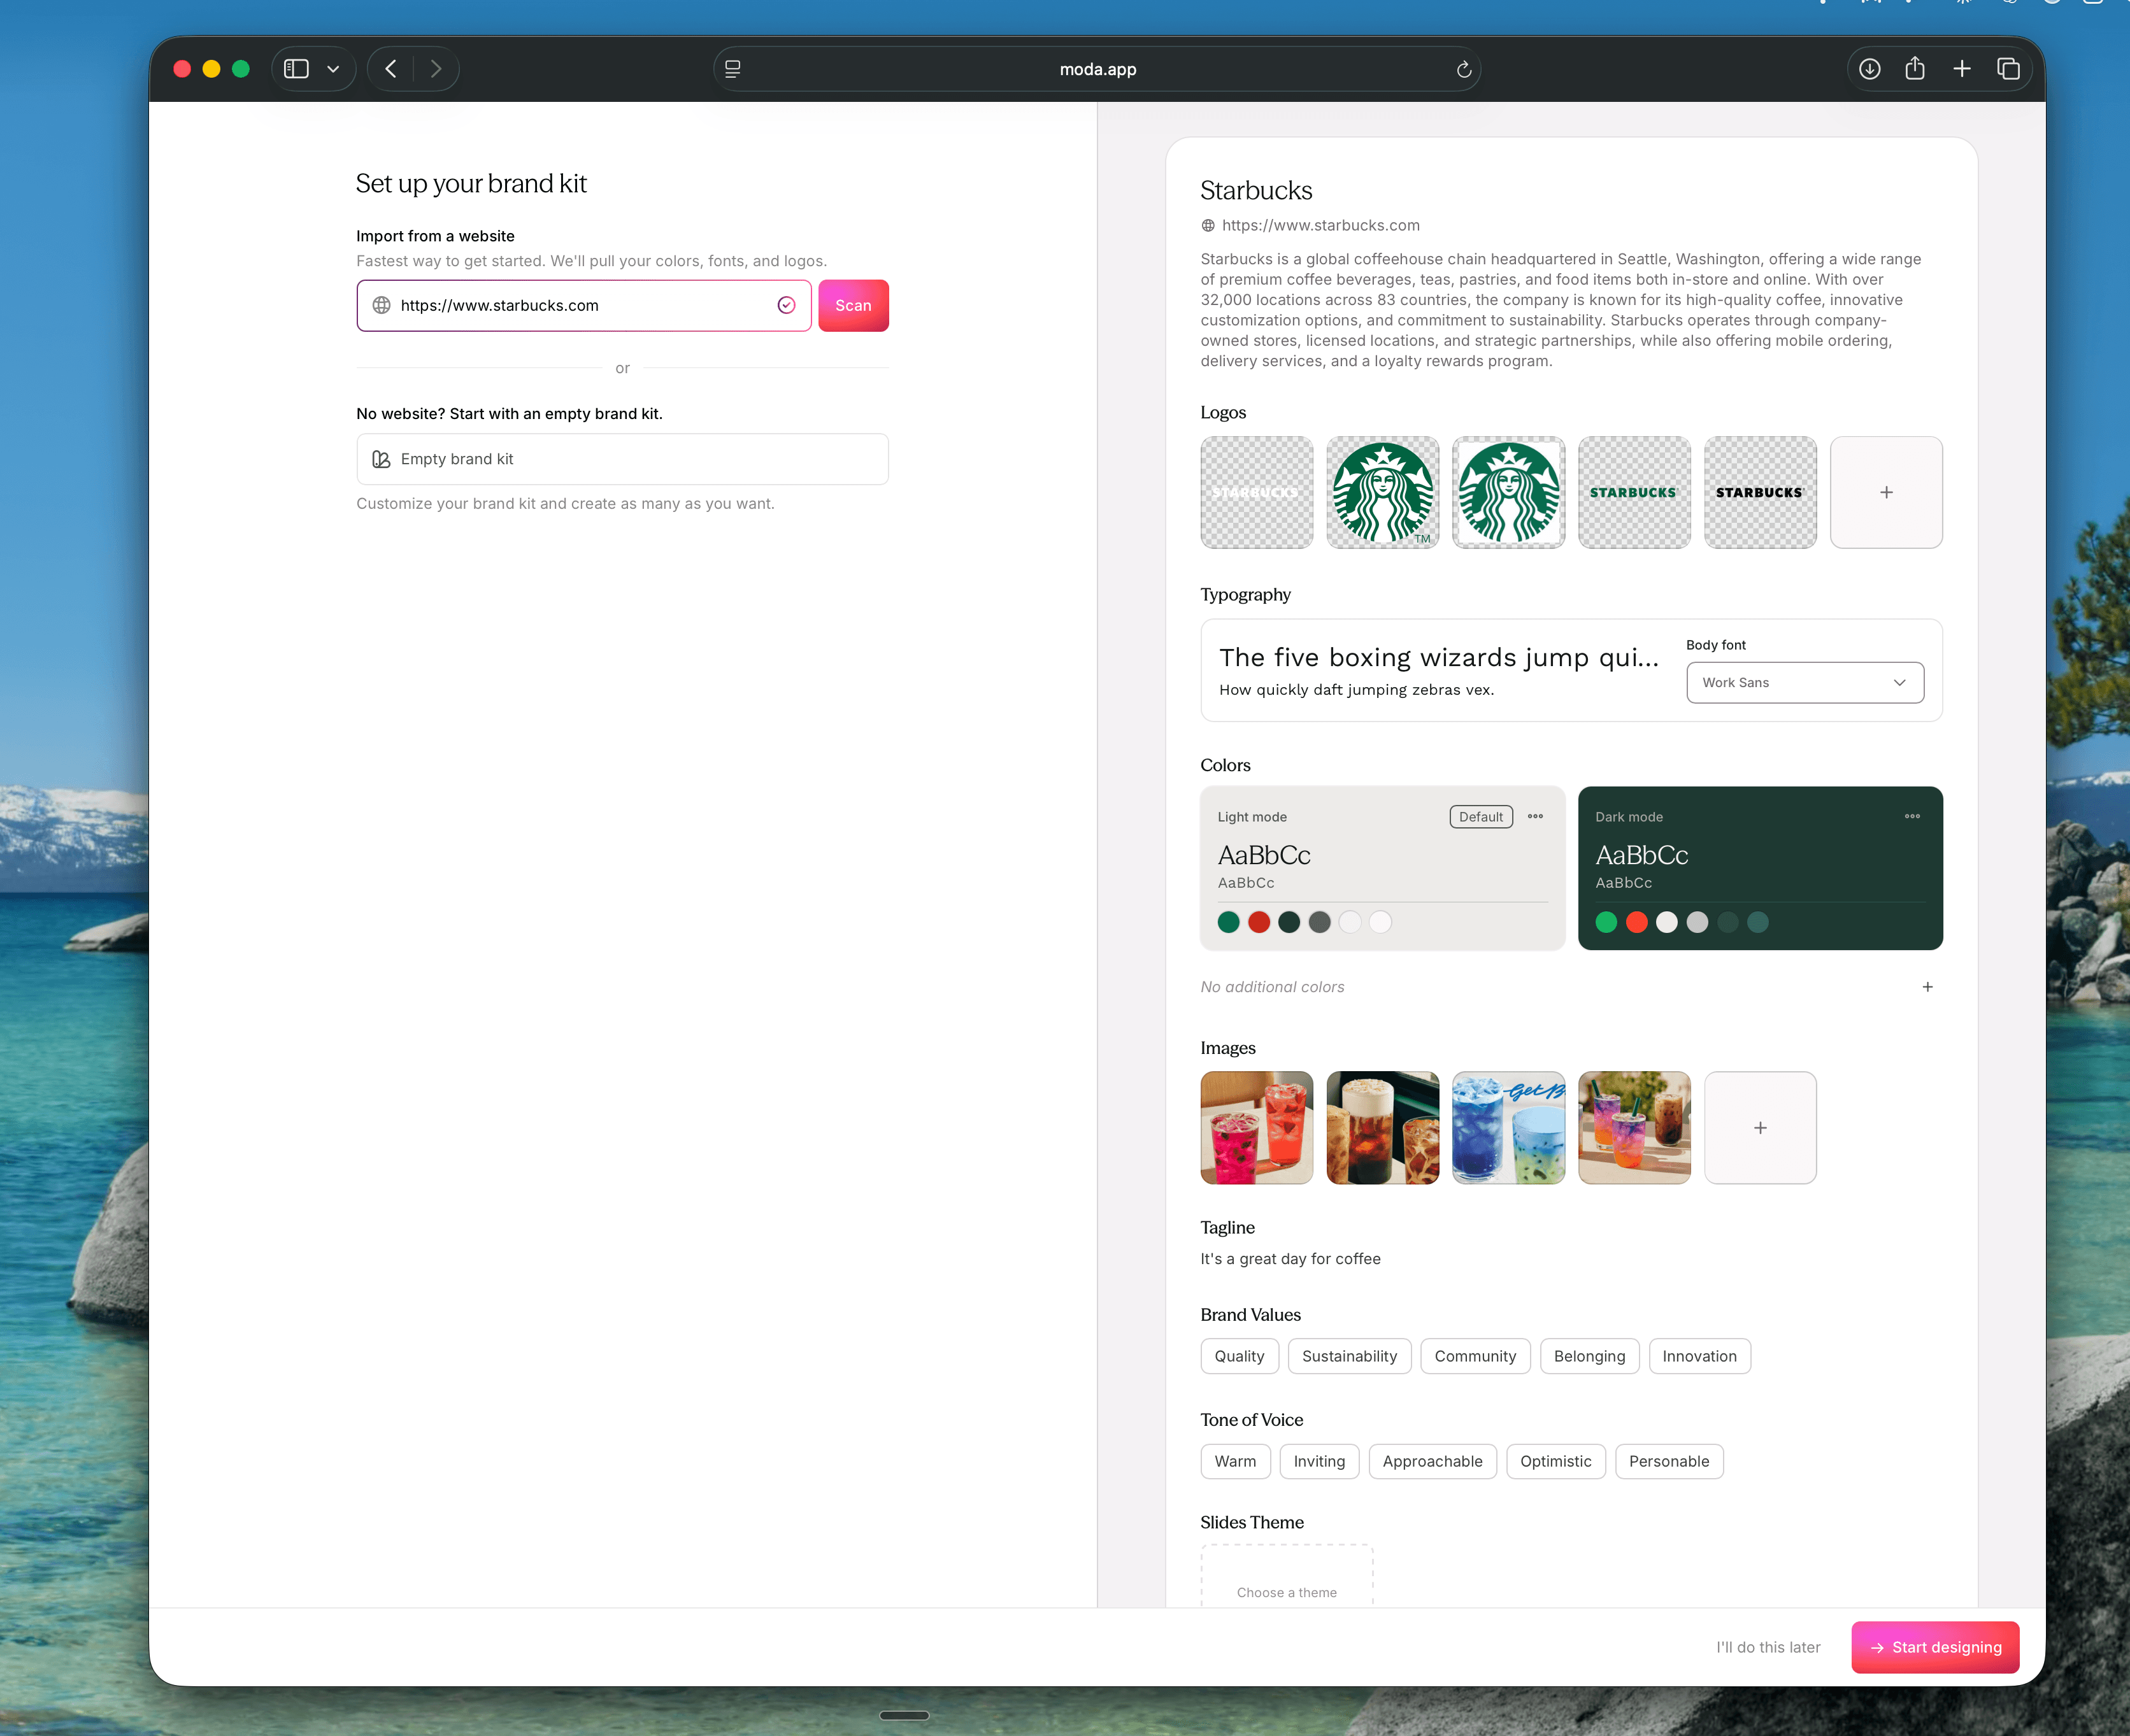Click the Starbucks description paragraph
The image size is (2130, 1736).
tap(1562, 310)
